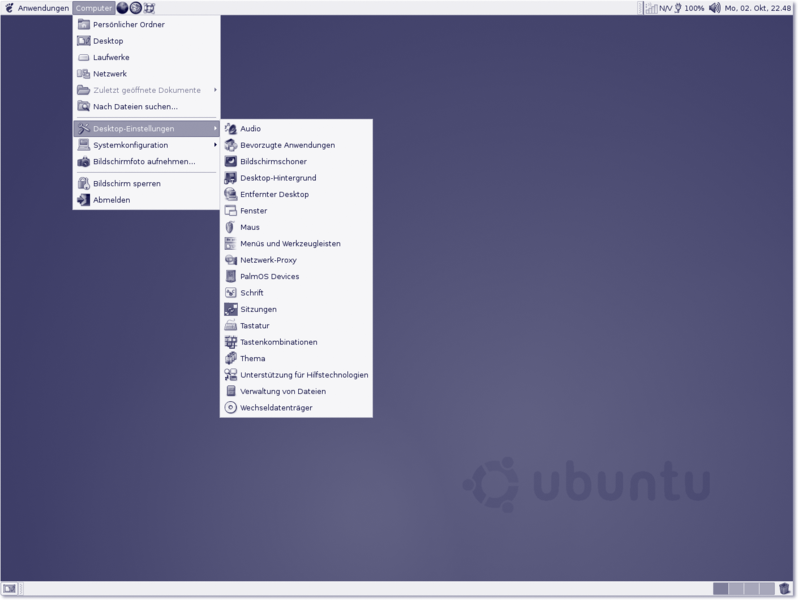Image resolution: width=798 pixels, height=600 pixels.
Task: Open Bildschirmschoner preferences
Action: pos(273,161)
